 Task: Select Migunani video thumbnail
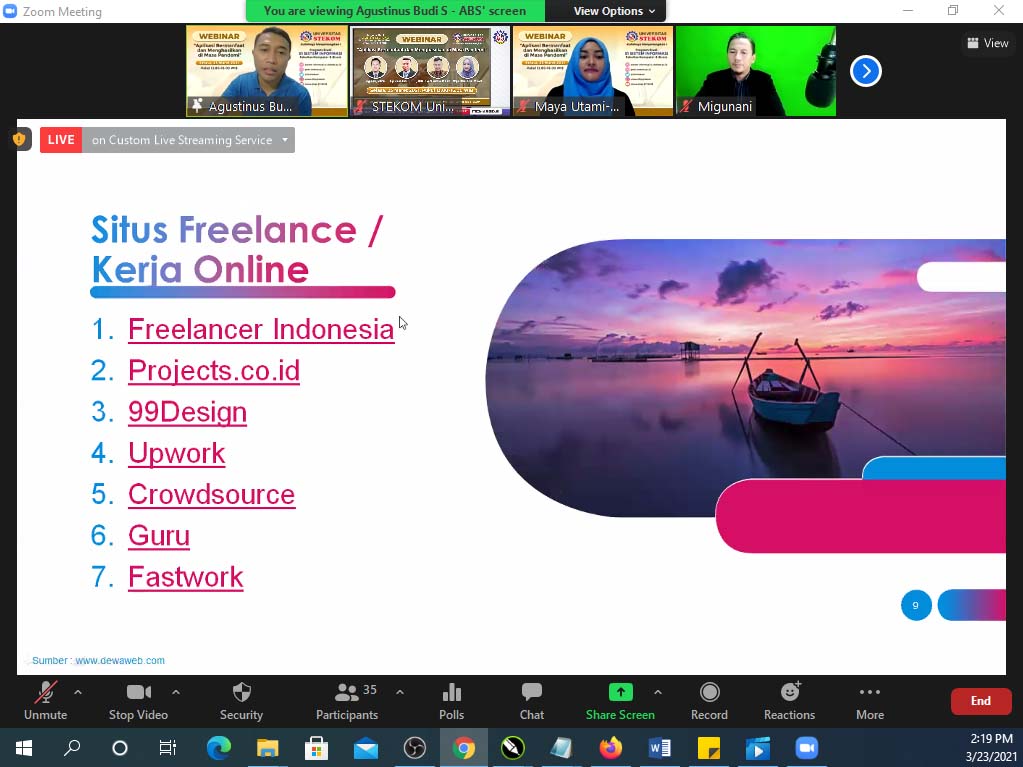tap(756, 71)
